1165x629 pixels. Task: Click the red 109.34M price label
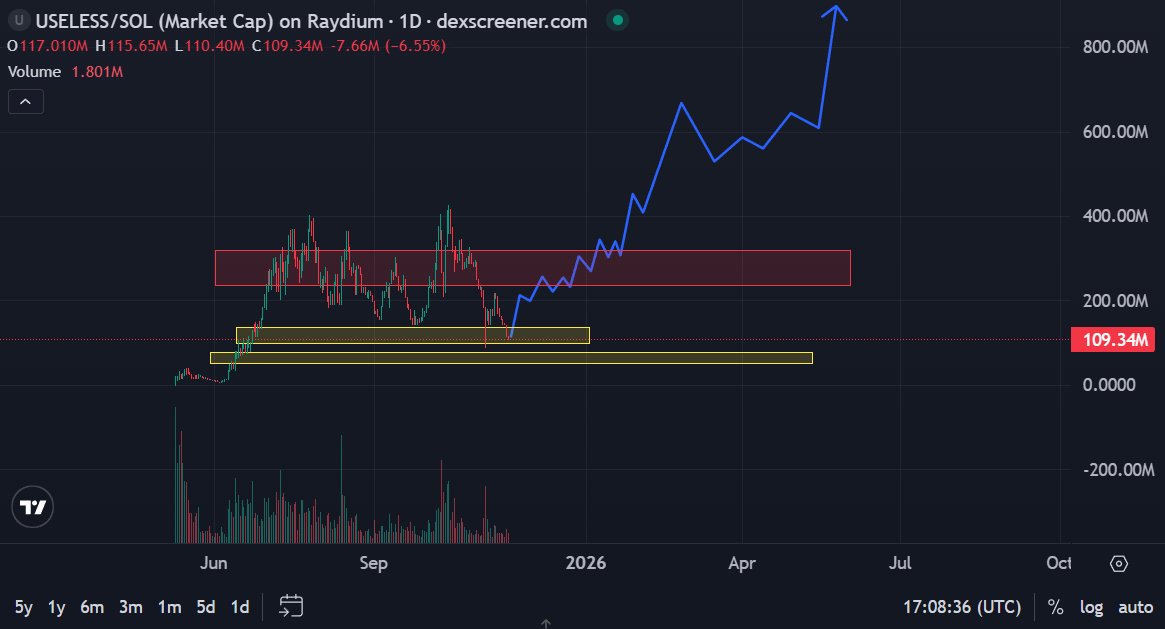[1113, 340]
